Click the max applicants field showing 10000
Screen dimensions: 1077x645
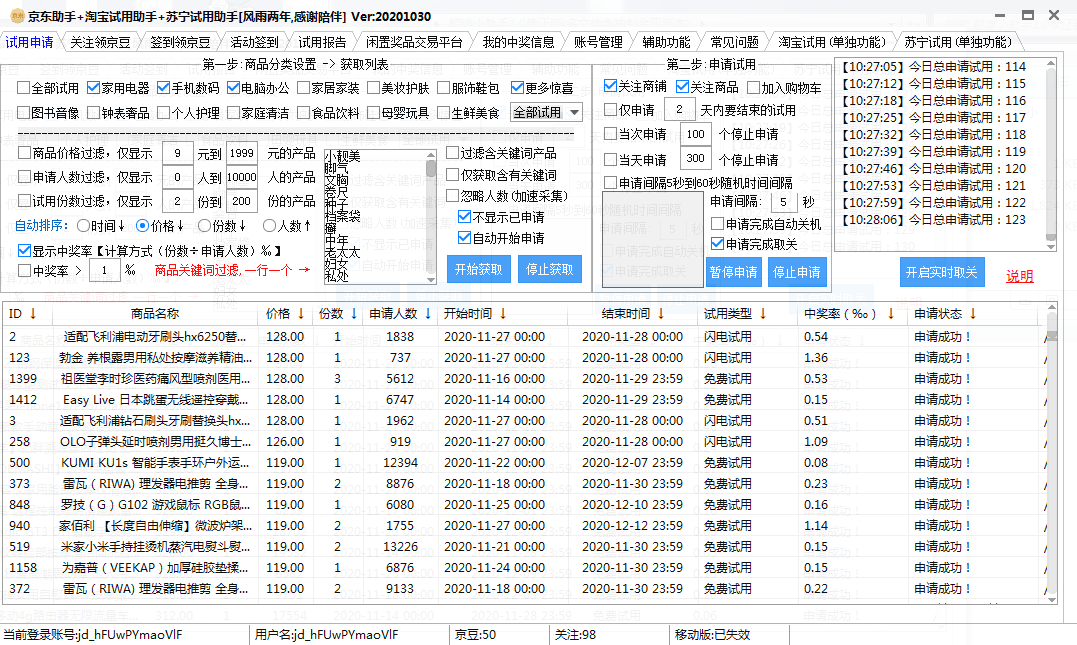pos(242,177)
